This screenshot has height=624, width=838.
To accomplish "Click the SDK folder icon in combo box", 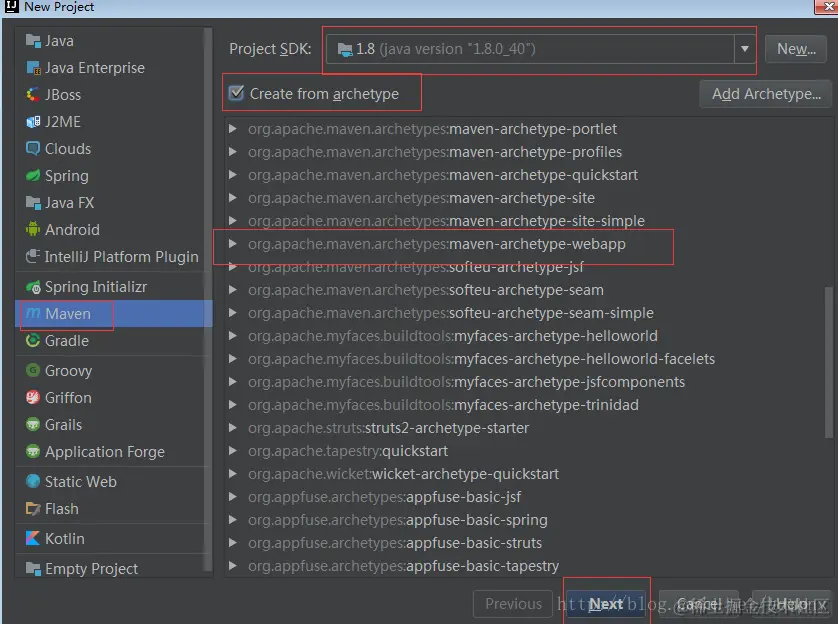I will (x=345, y=50).
